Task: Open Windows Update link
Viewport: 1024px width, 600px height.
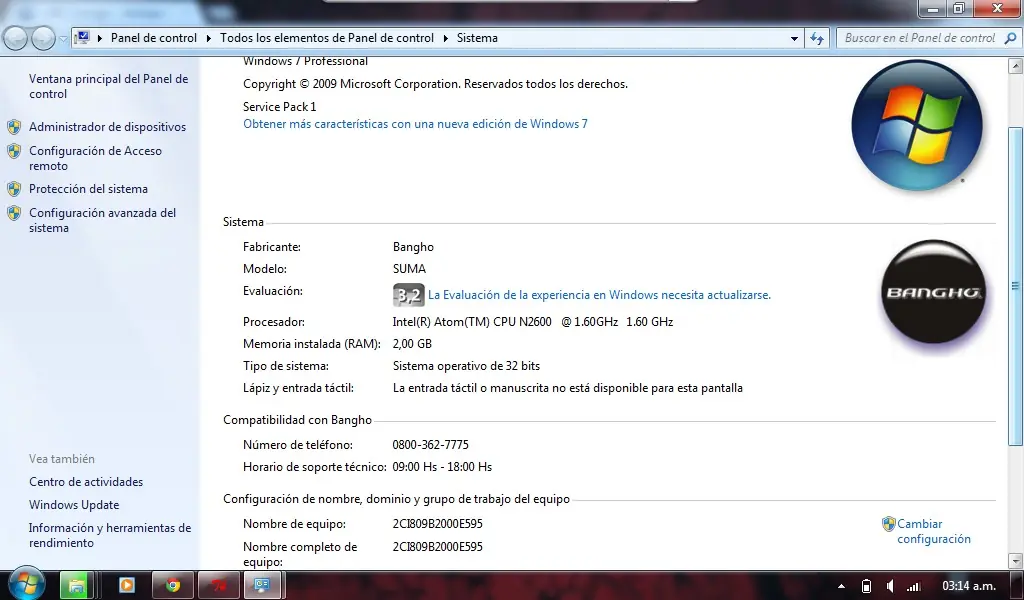Action: pyautogui.click(x=74, y=505)
